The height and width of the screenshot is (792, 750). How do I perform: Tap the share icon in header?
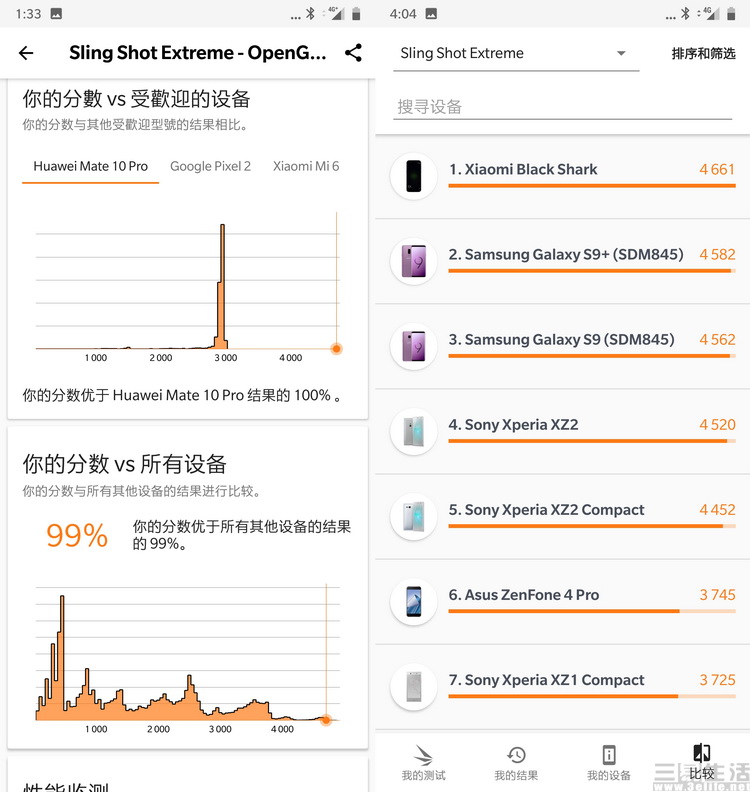353,54
